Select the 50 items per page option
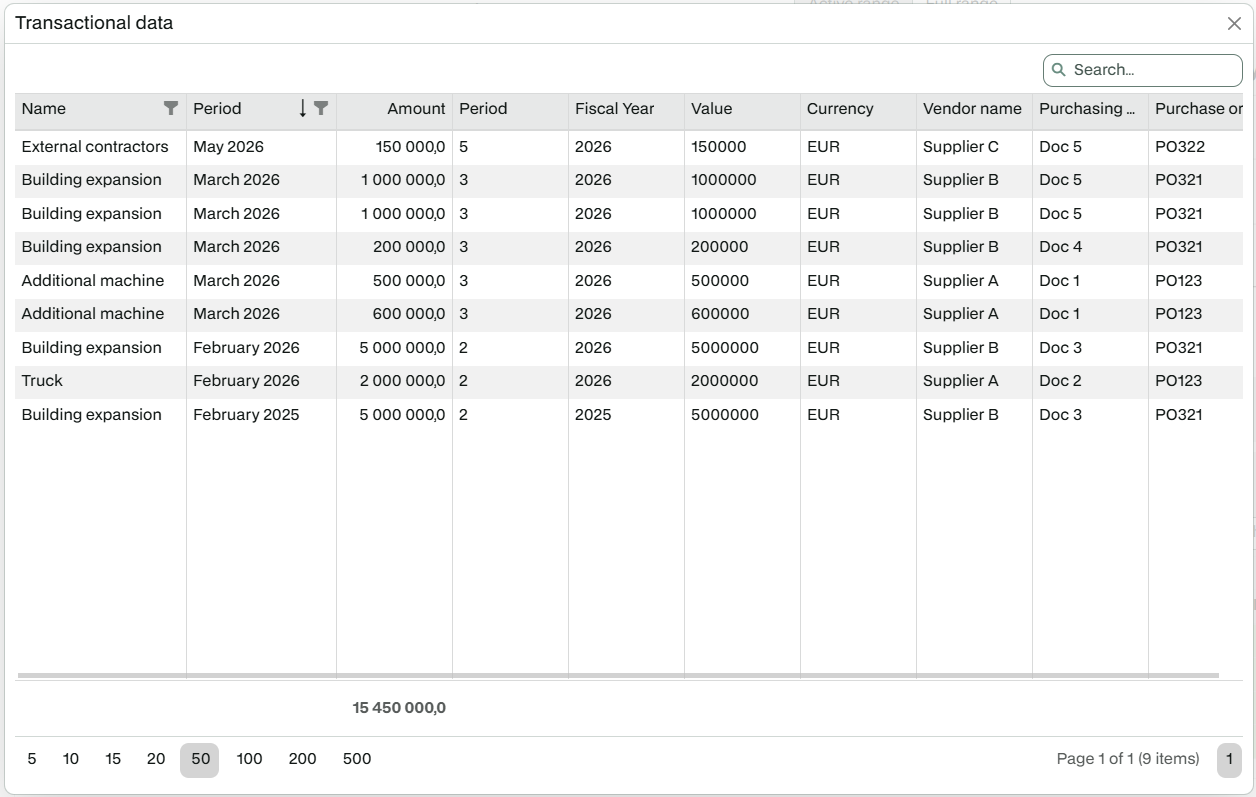Viewport: 1256px width, 797px height. (200, 760)
